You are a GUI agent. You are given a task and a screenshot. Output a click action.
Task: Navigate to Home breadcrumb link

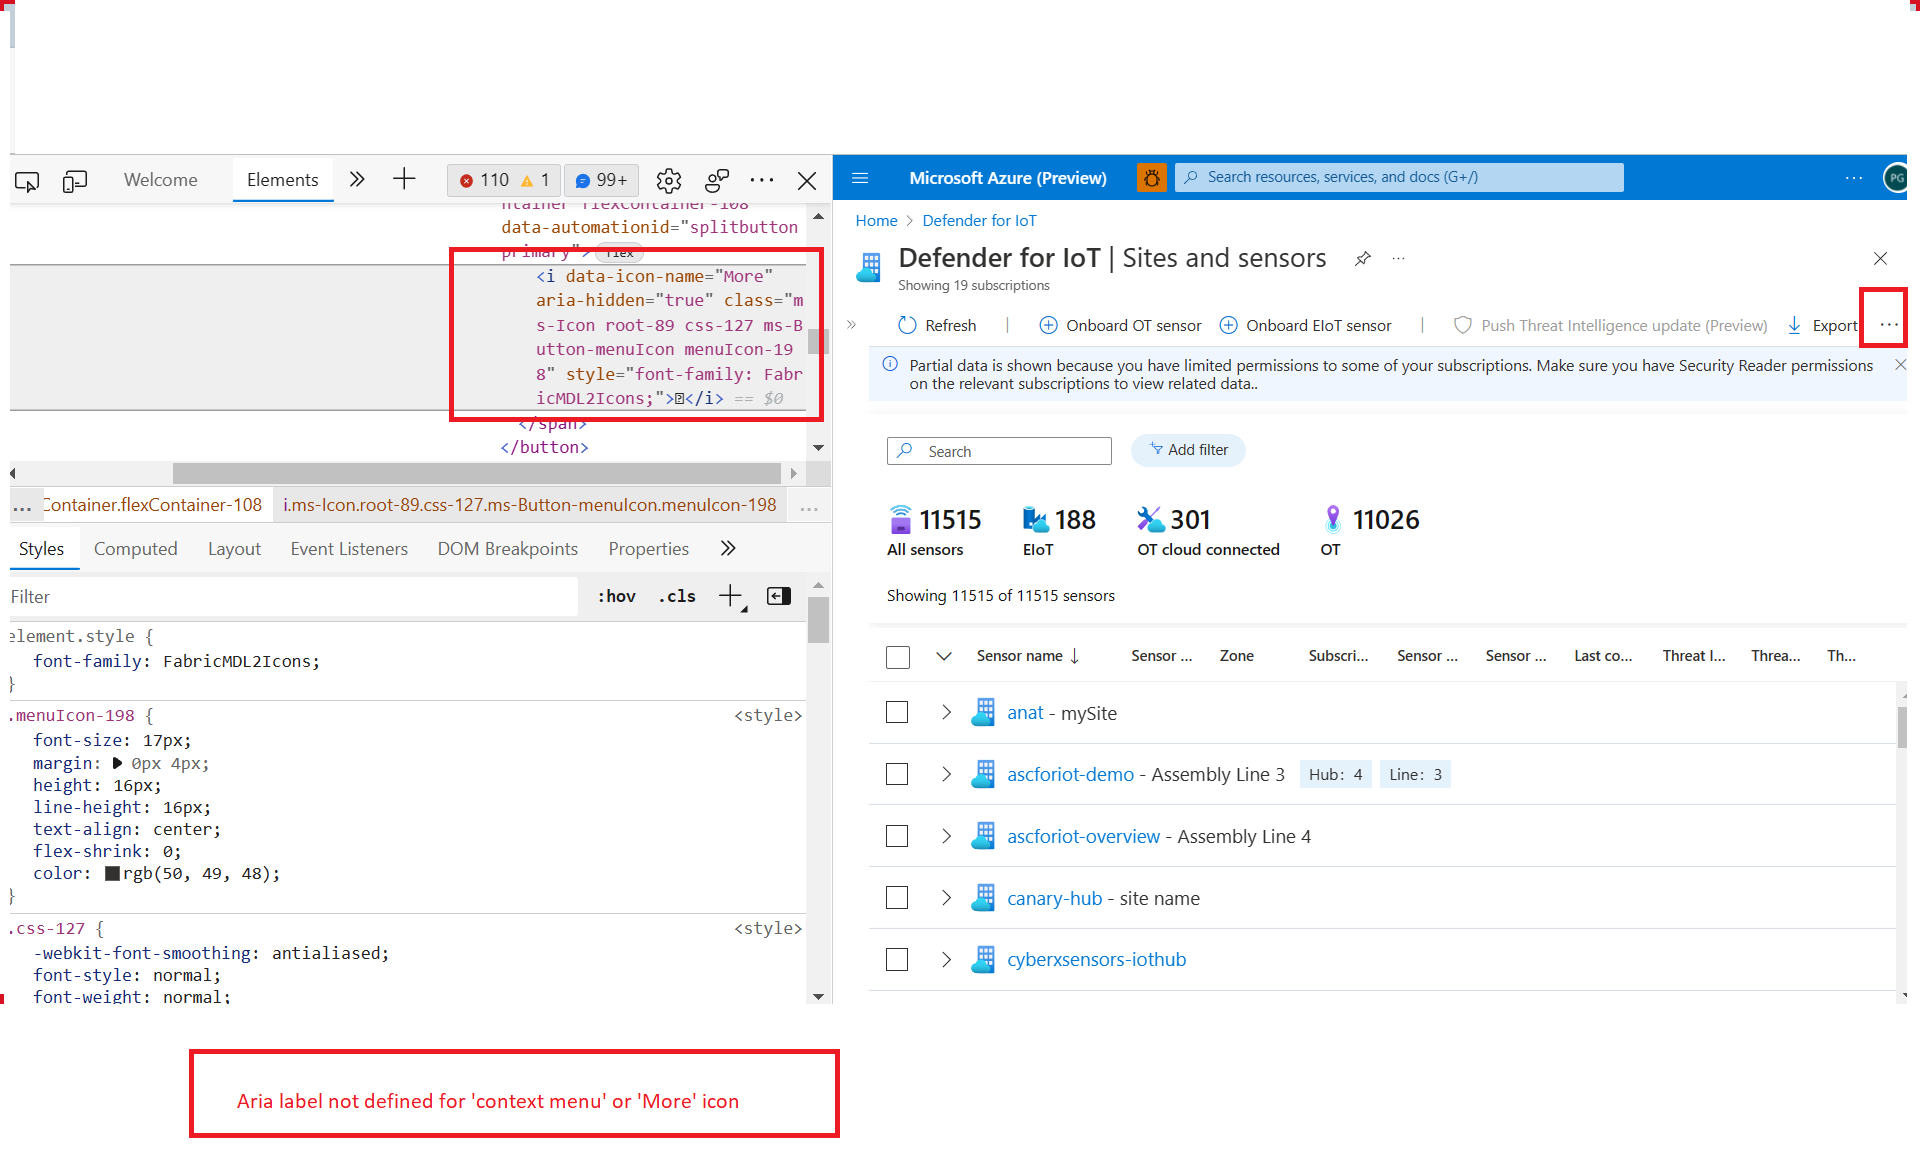click(x=876, y=221)
